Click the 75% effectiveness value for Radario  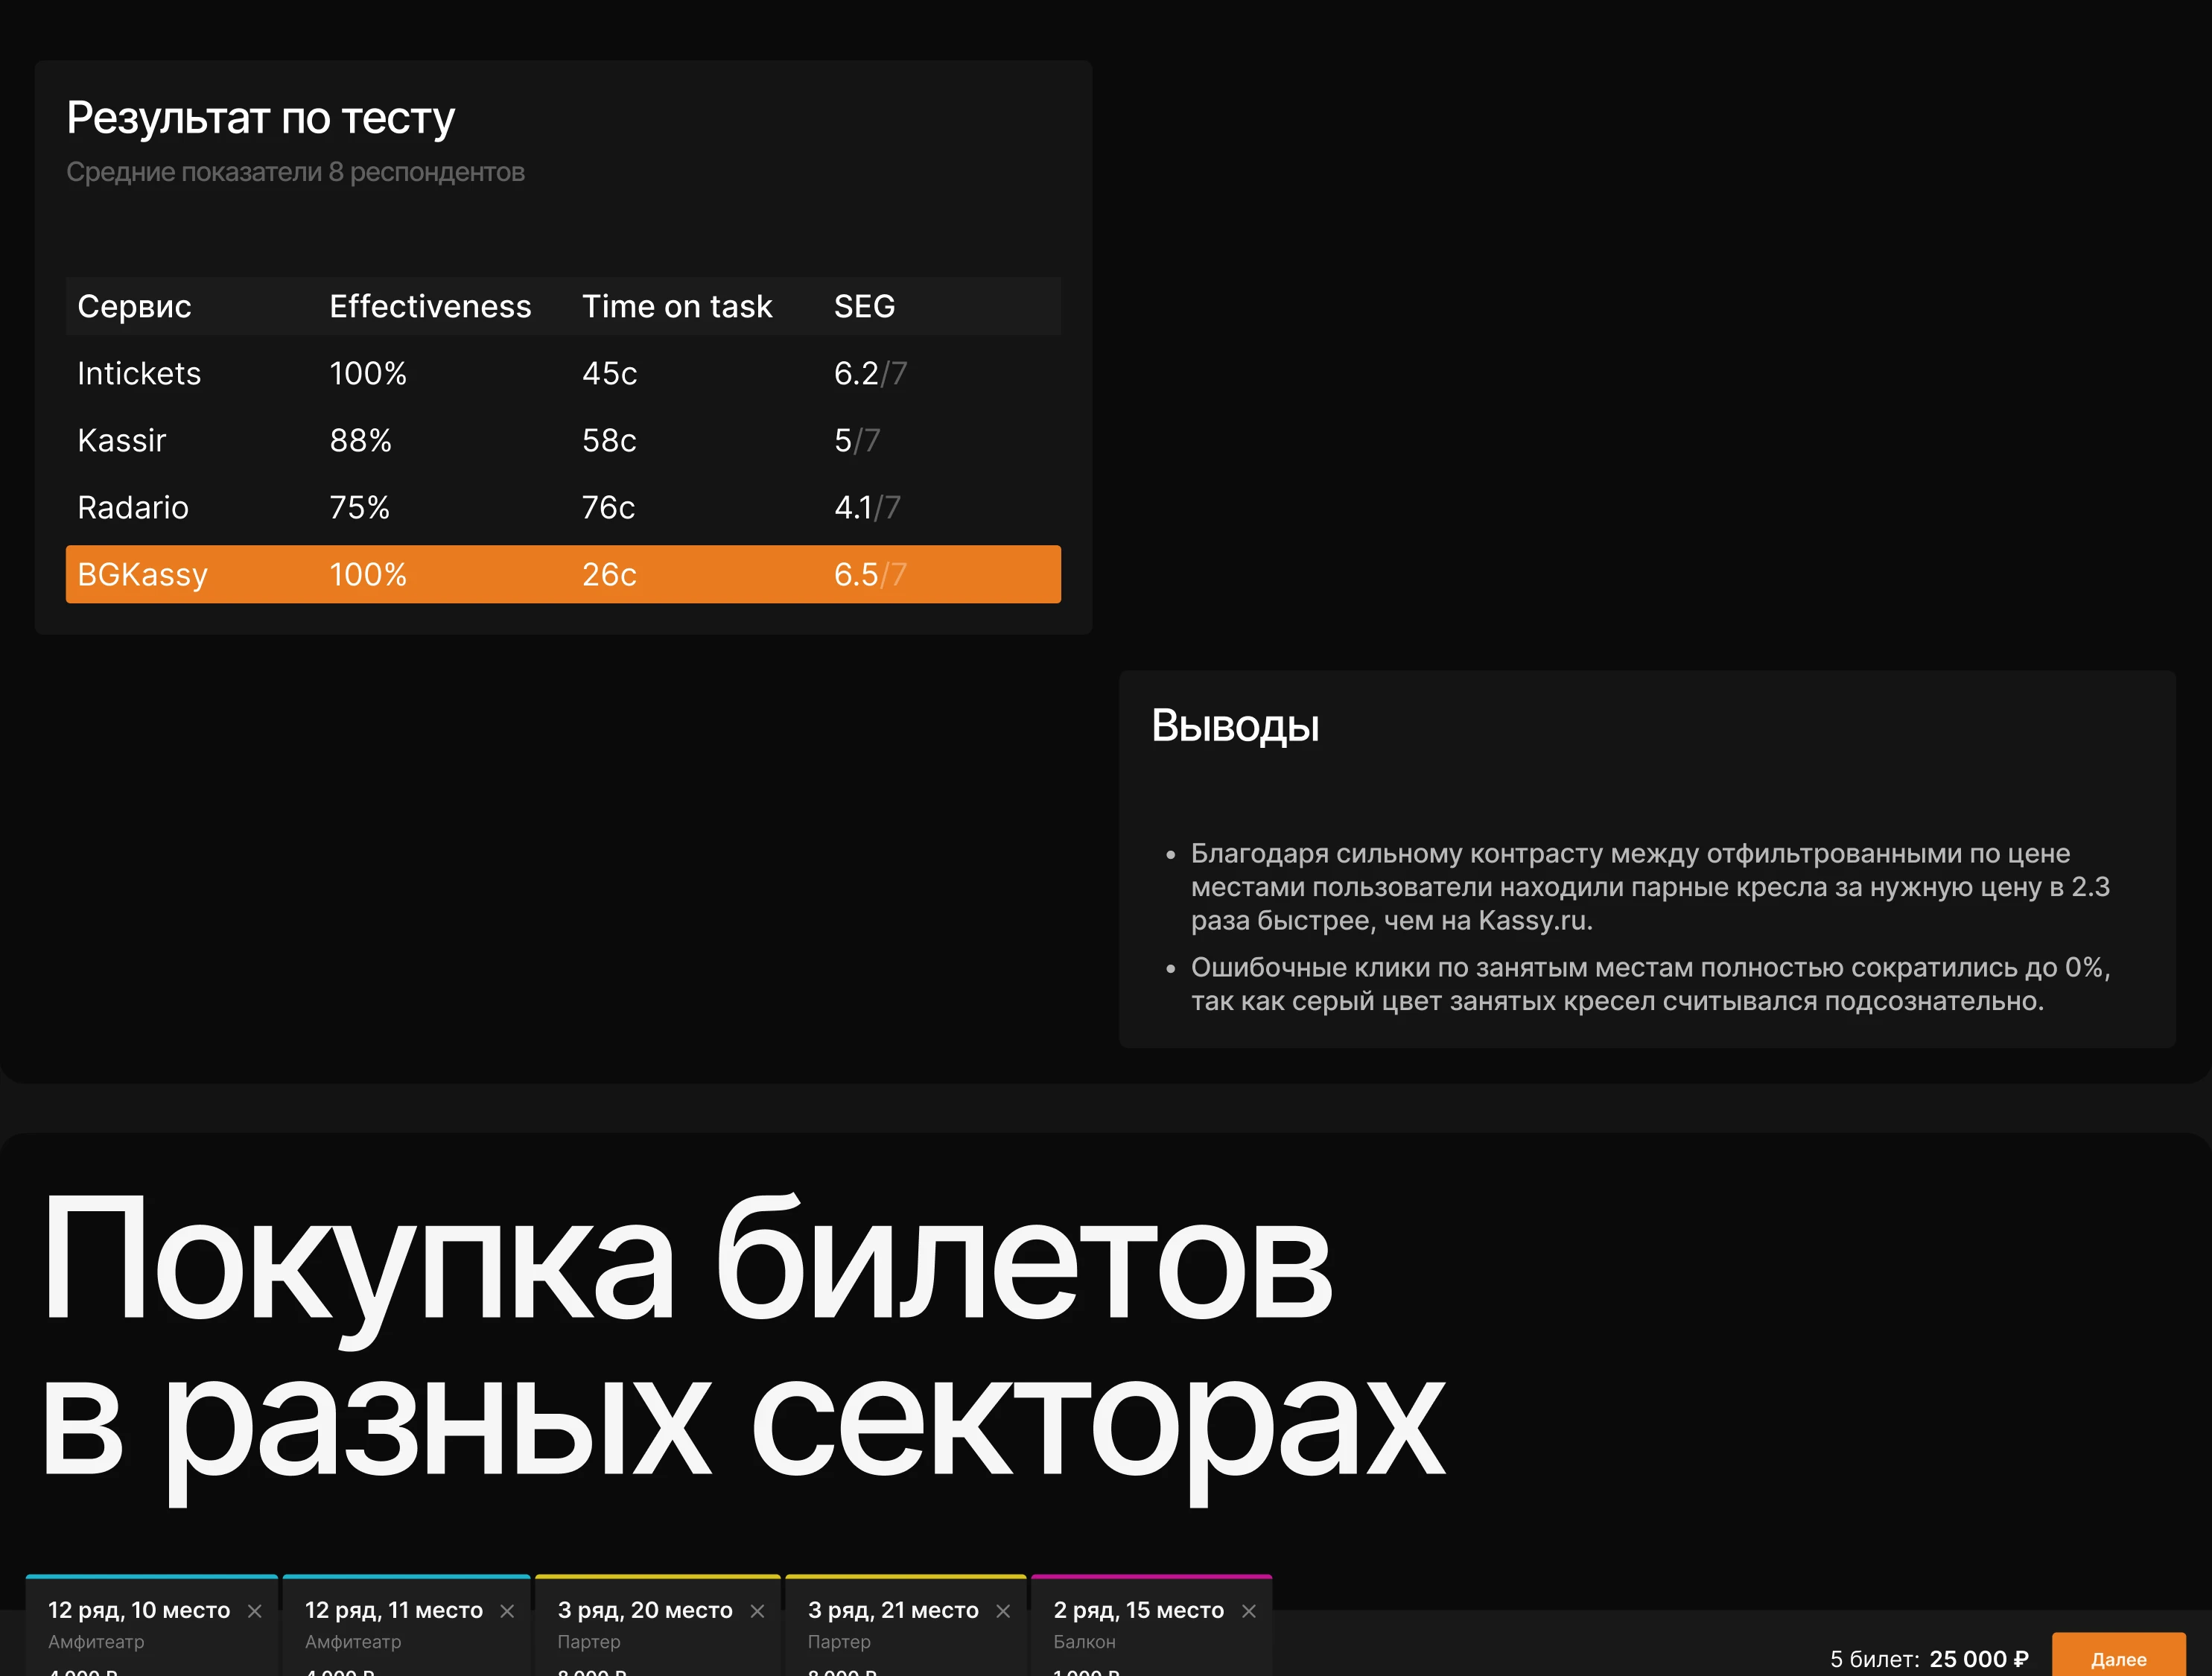point(360,507)
